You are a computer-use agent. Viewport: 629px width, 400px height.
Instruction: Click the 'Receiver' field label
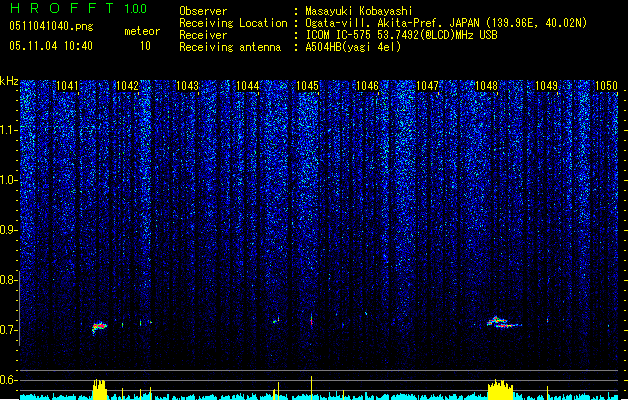[x=203, y=35]
